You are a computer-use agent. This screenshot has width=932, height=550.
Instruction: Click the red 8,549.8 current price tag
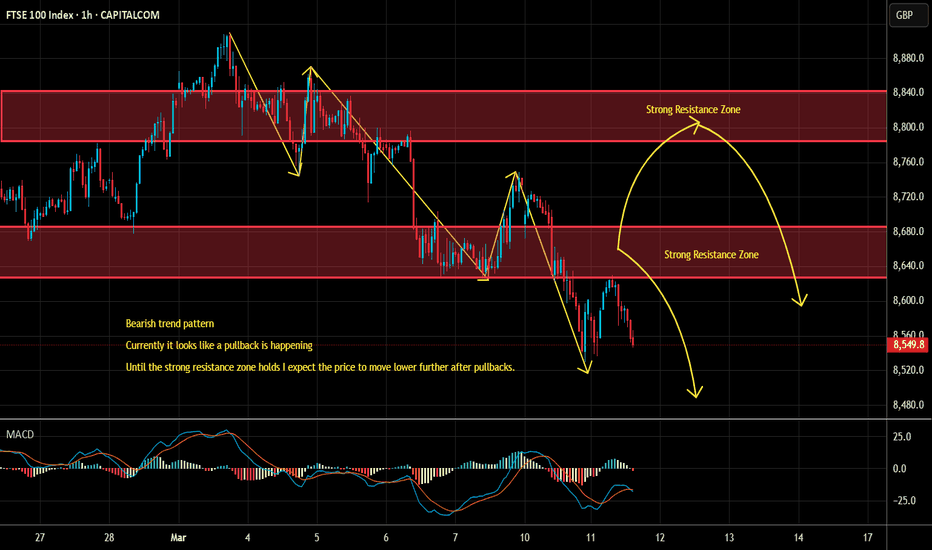pos(908,345)
